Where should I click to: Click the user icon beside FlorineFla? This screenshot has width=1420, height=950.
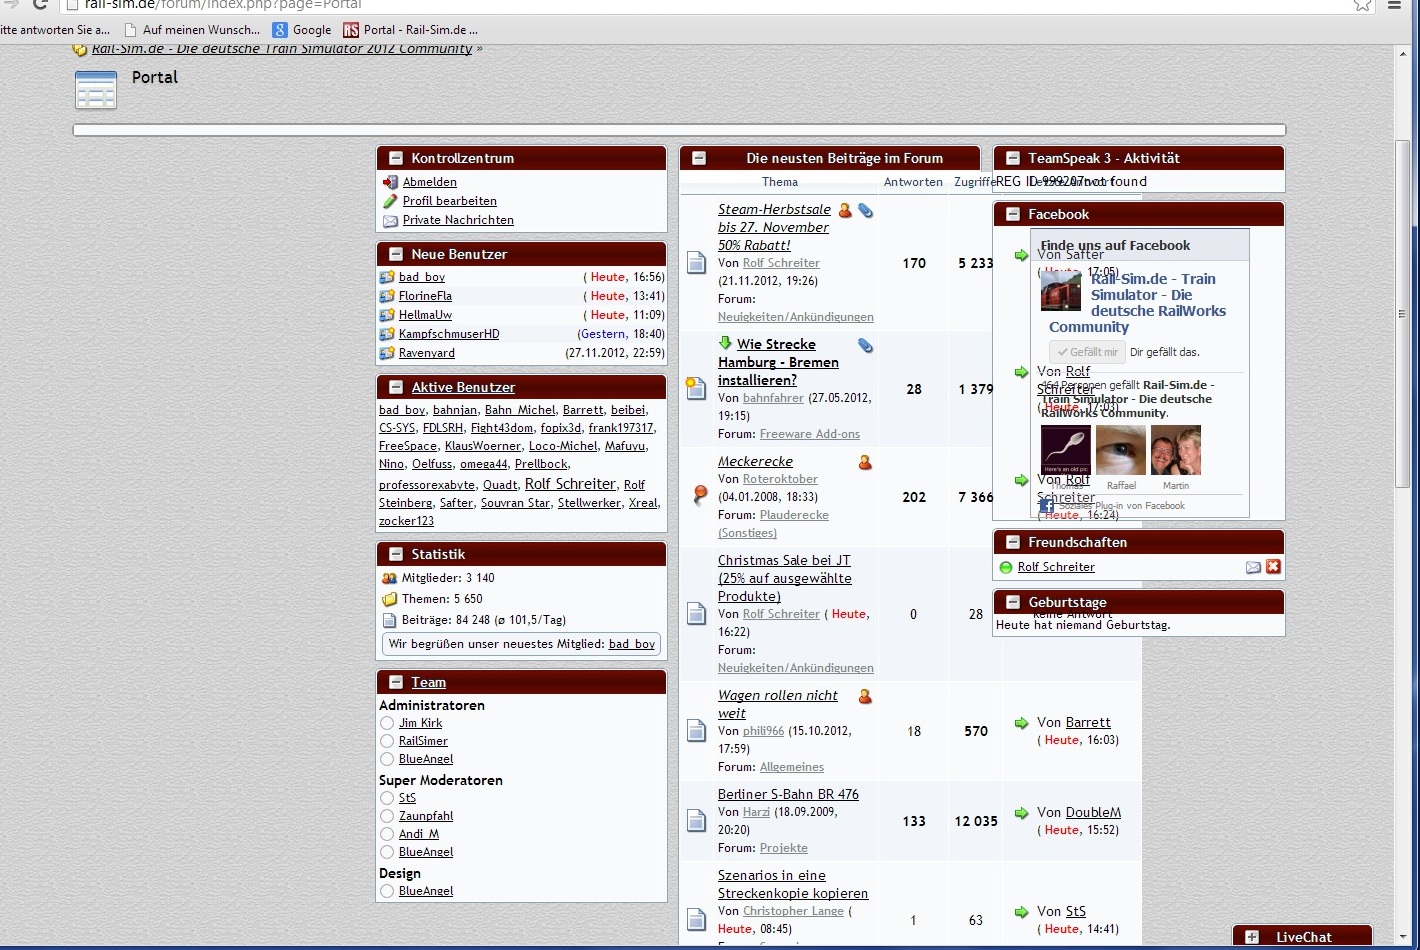pyautogui.click(x=387, y=296)
